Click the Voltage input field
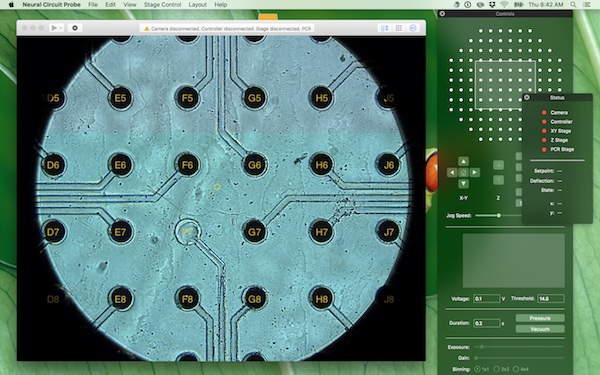Screen dimensions: 600x375 click(x=486, y=298)
